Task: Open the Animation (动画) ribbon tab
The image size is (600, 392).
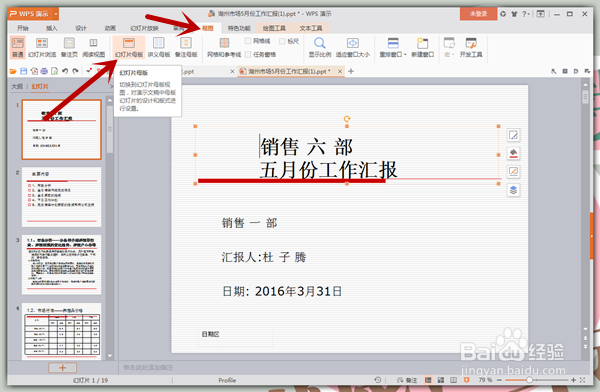Action: click(x=110, y=28)
